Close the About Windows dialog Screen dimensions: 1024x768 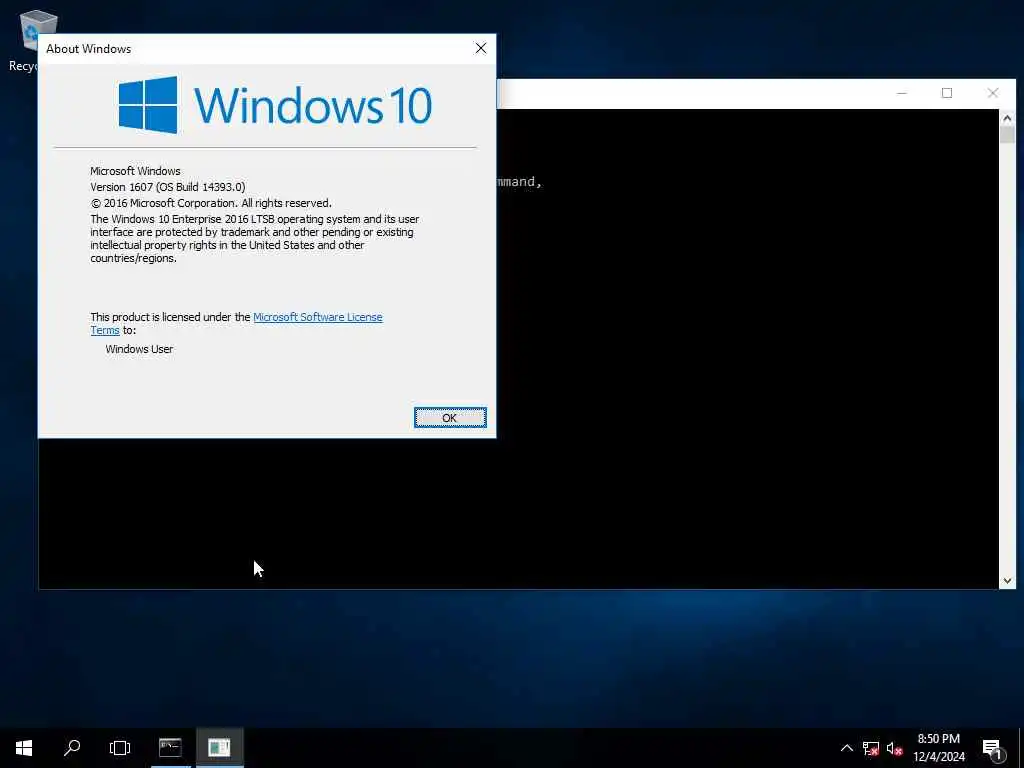click(481, 48)
